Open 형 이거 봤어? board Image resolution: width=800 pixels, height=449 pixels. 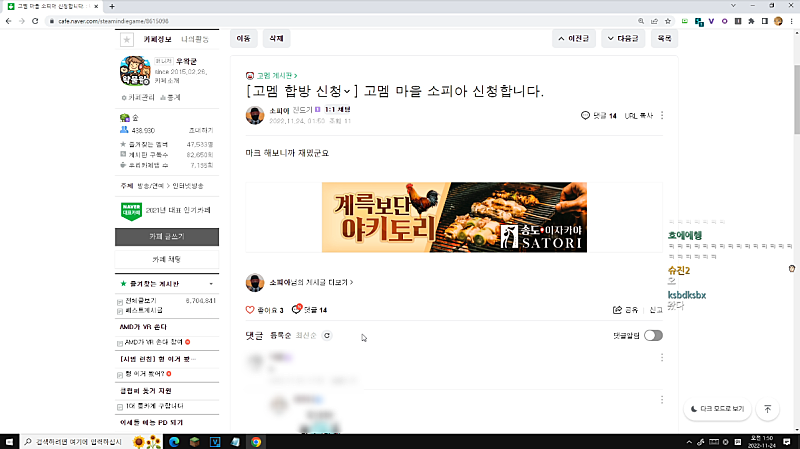pyautogui.click(x=144, y=374)
